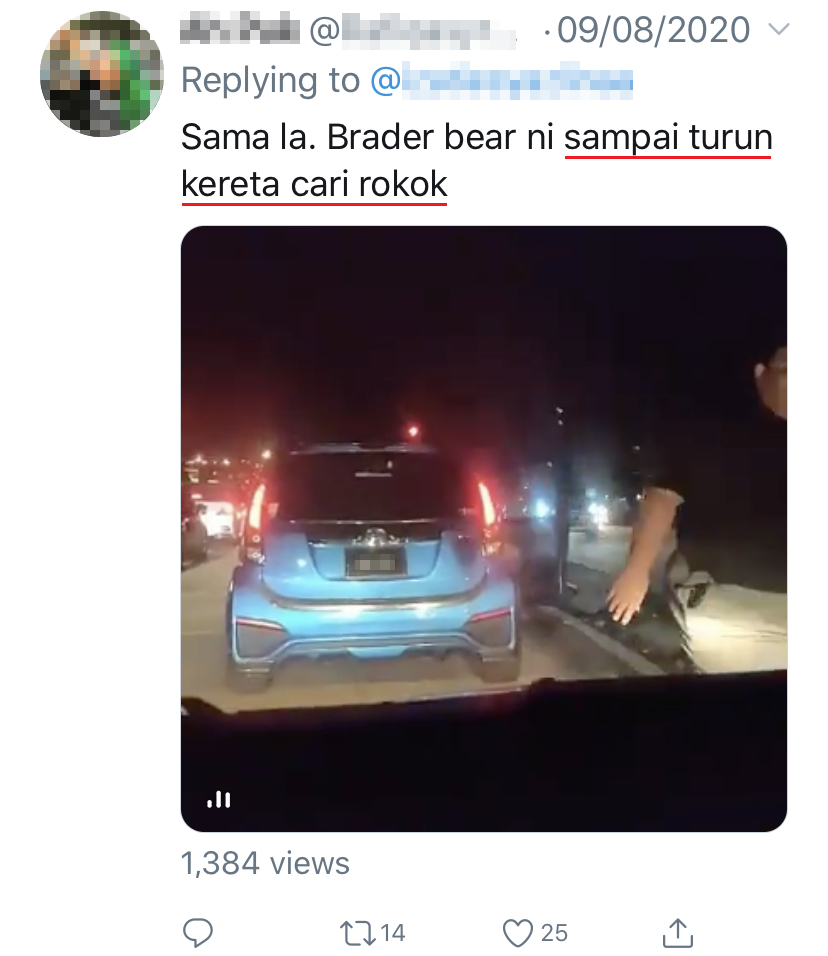Open the share options icon
This screenshot has height=956, width=828.
(x=677, y=932)
